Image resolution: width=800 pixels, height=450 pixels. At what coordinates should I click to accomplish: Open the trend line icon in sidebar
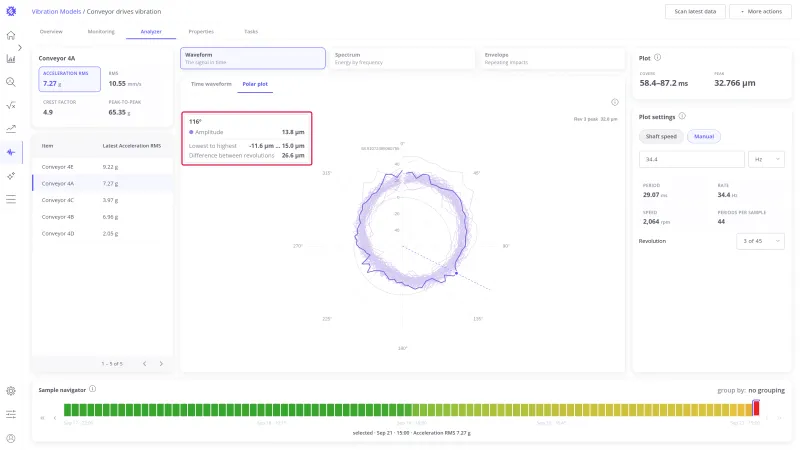[x=11, y=129]
